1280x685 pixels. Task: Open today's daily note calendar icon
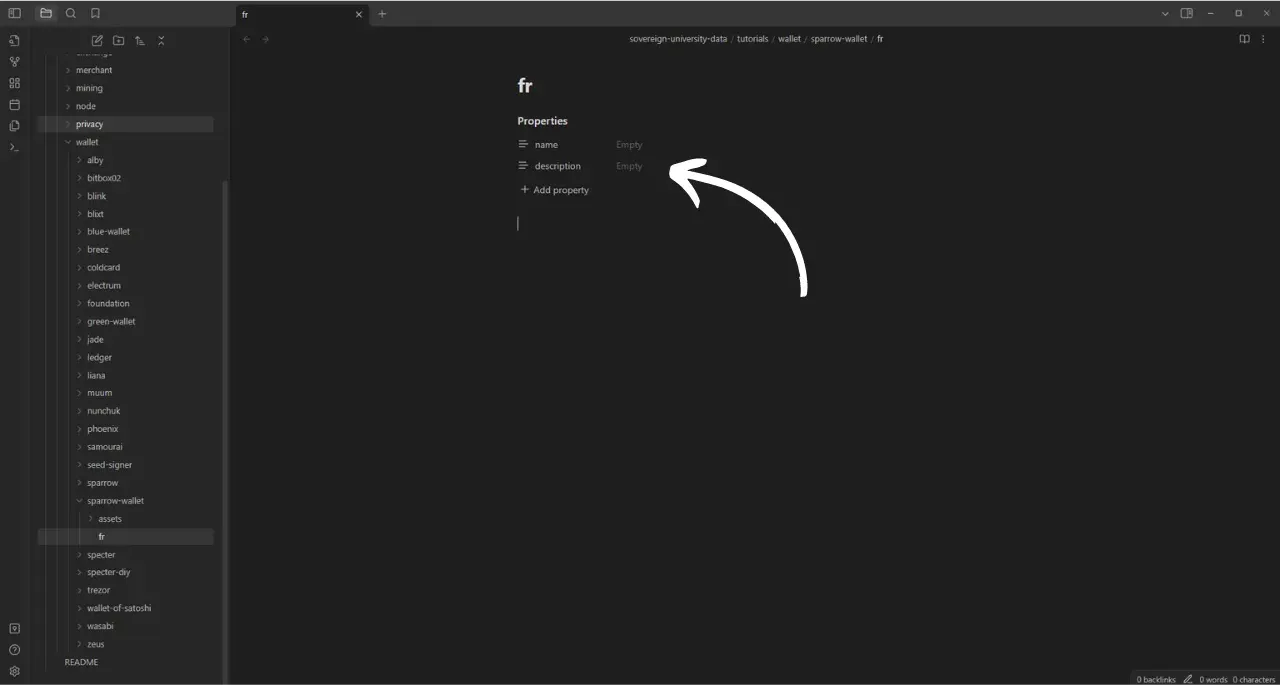point(14,105)
